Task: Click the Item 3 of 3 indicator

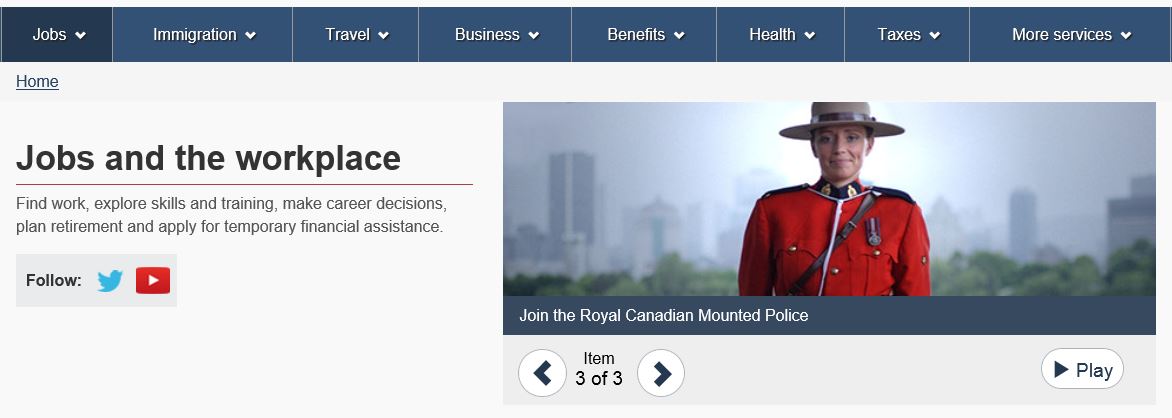Action: coord(599,369)
